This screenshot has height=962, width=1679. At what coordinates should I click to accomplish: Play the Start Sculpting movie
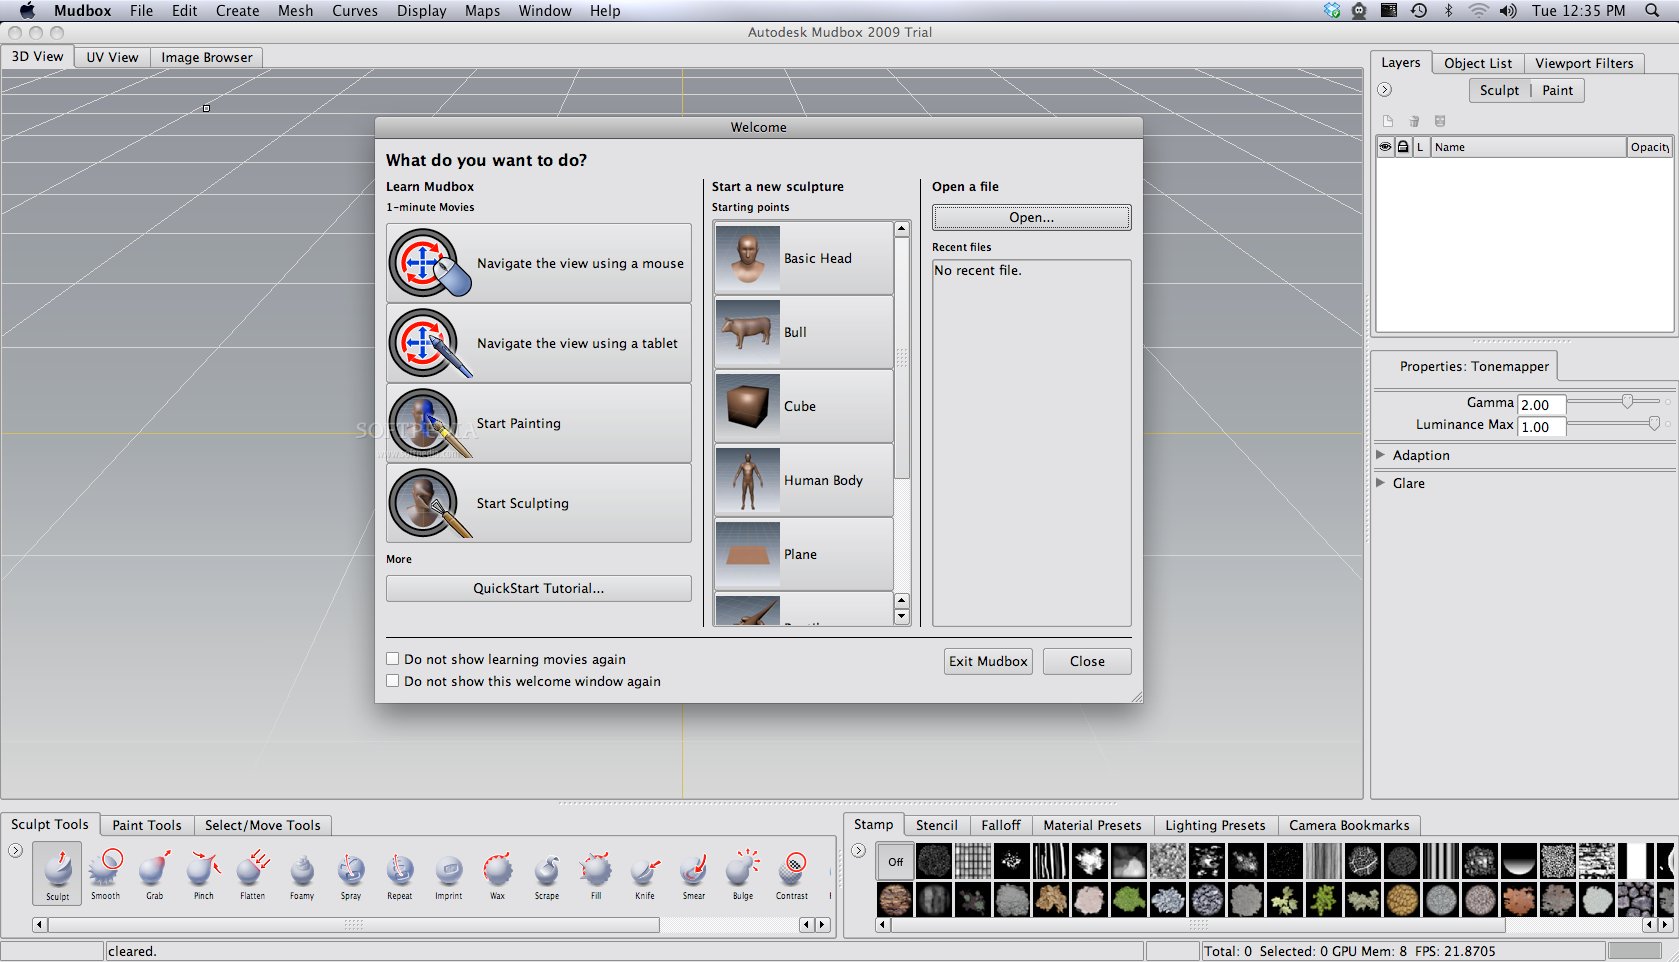(x=539, y=503)
